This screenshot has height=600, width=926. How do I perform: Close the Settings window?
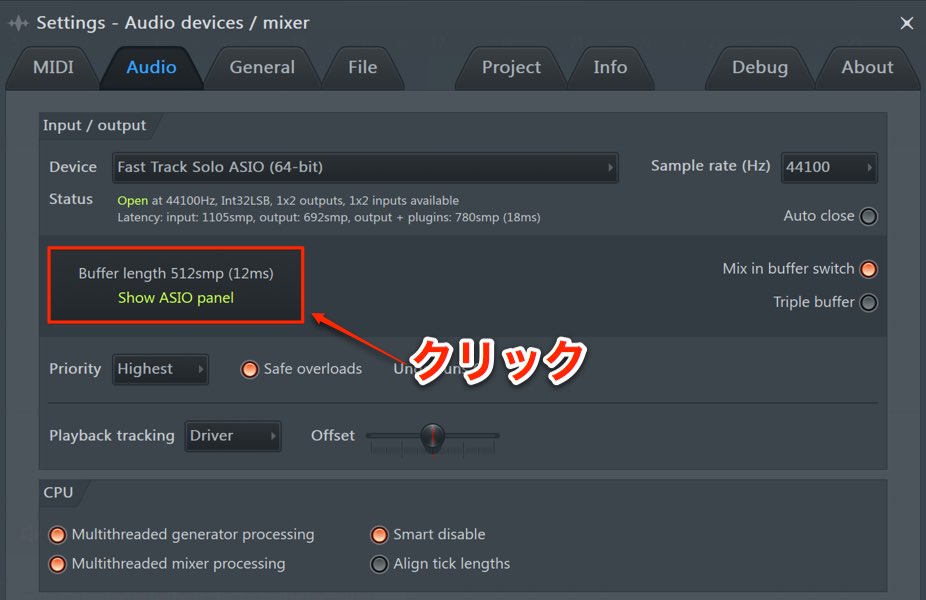click(907, 23)
